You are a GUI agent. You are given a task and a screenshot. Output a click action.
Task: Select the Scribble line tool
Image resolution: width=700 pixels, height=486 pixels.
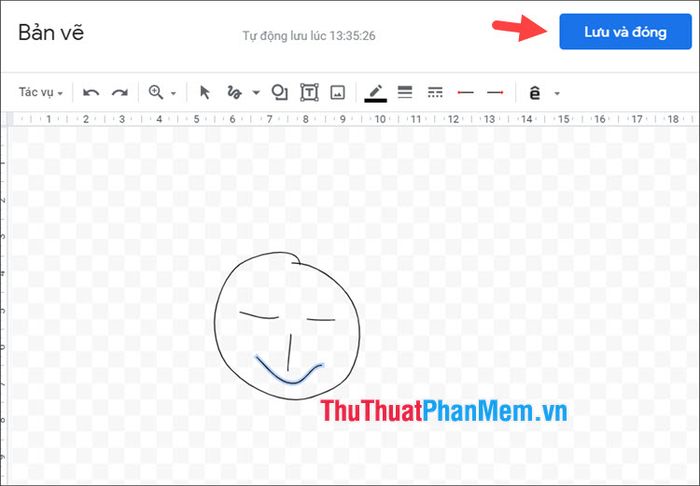coord(234,92)
